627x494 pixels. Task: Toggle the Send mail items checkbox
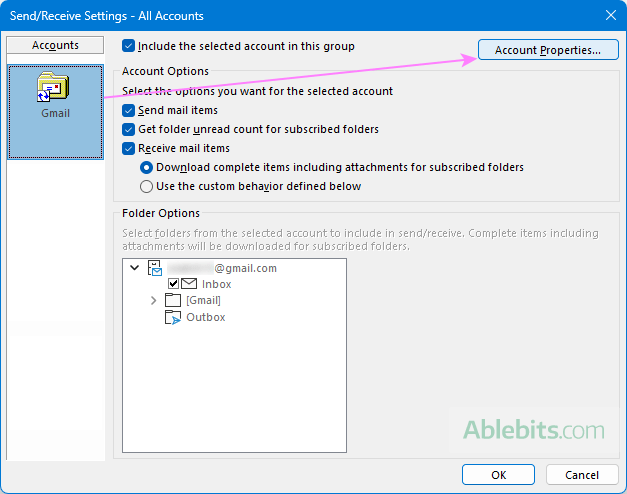click(x=128, y=110)
